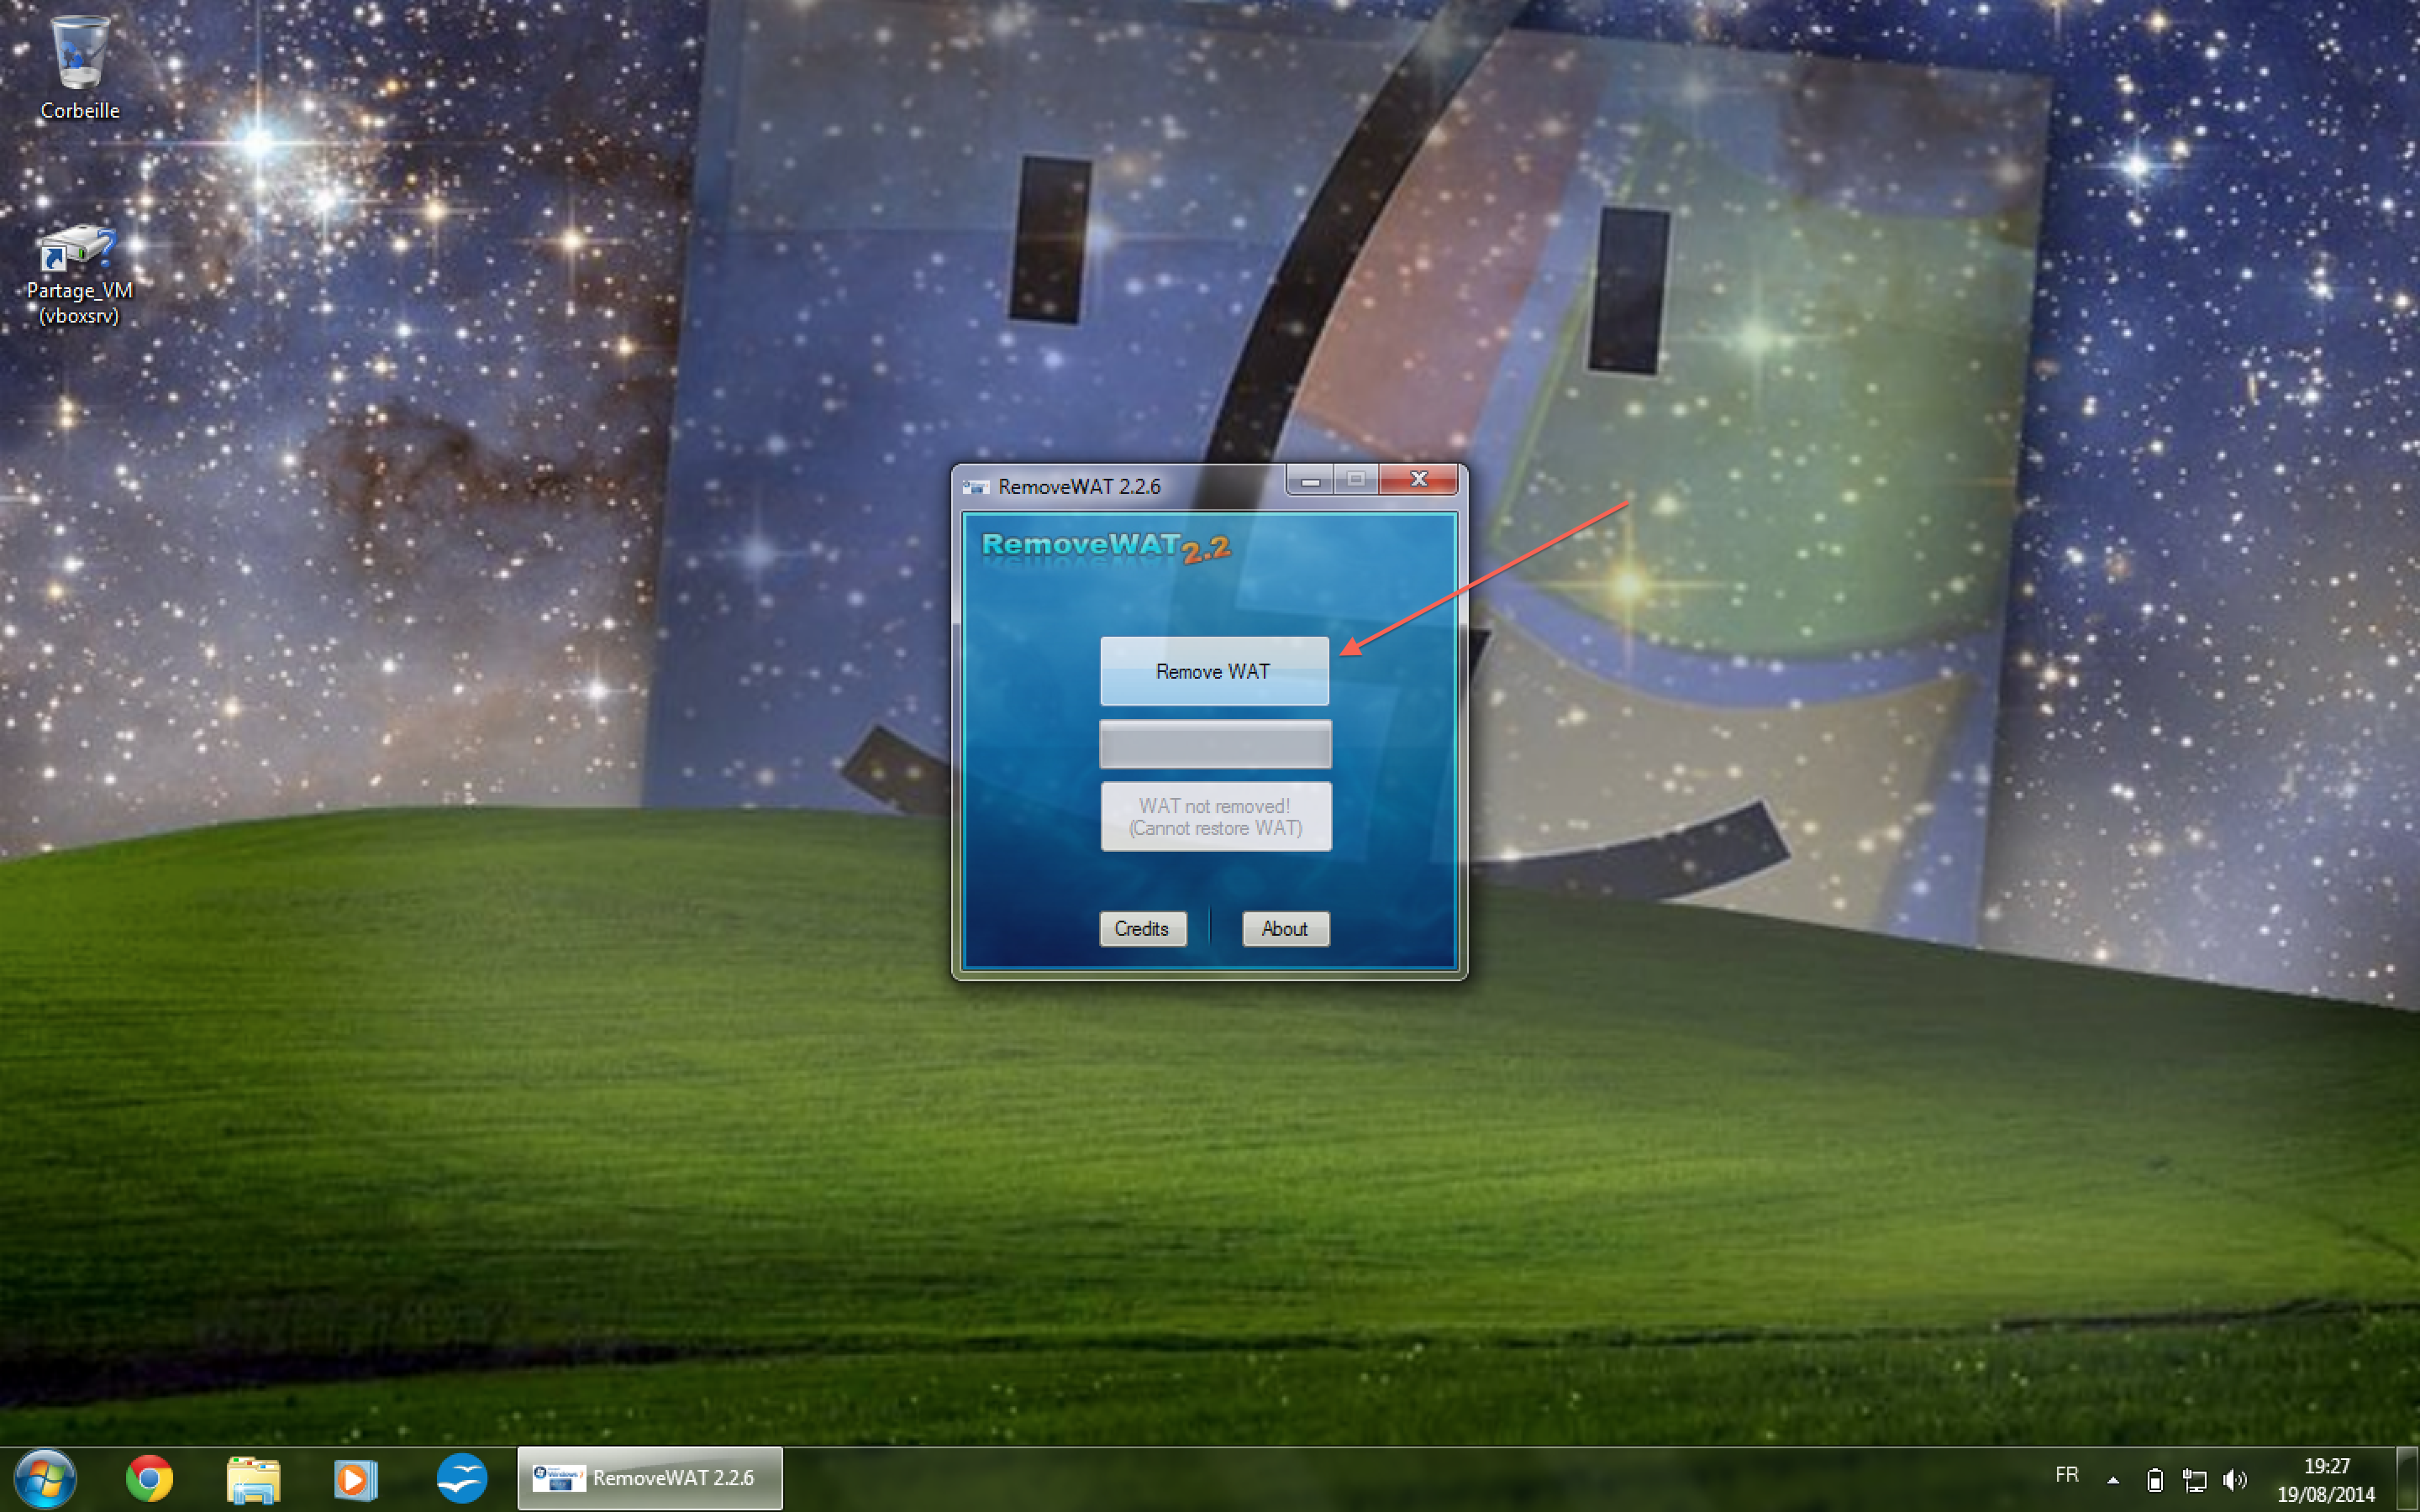
Task: Click the battery power tray icon
Action: (2155, 1479)
